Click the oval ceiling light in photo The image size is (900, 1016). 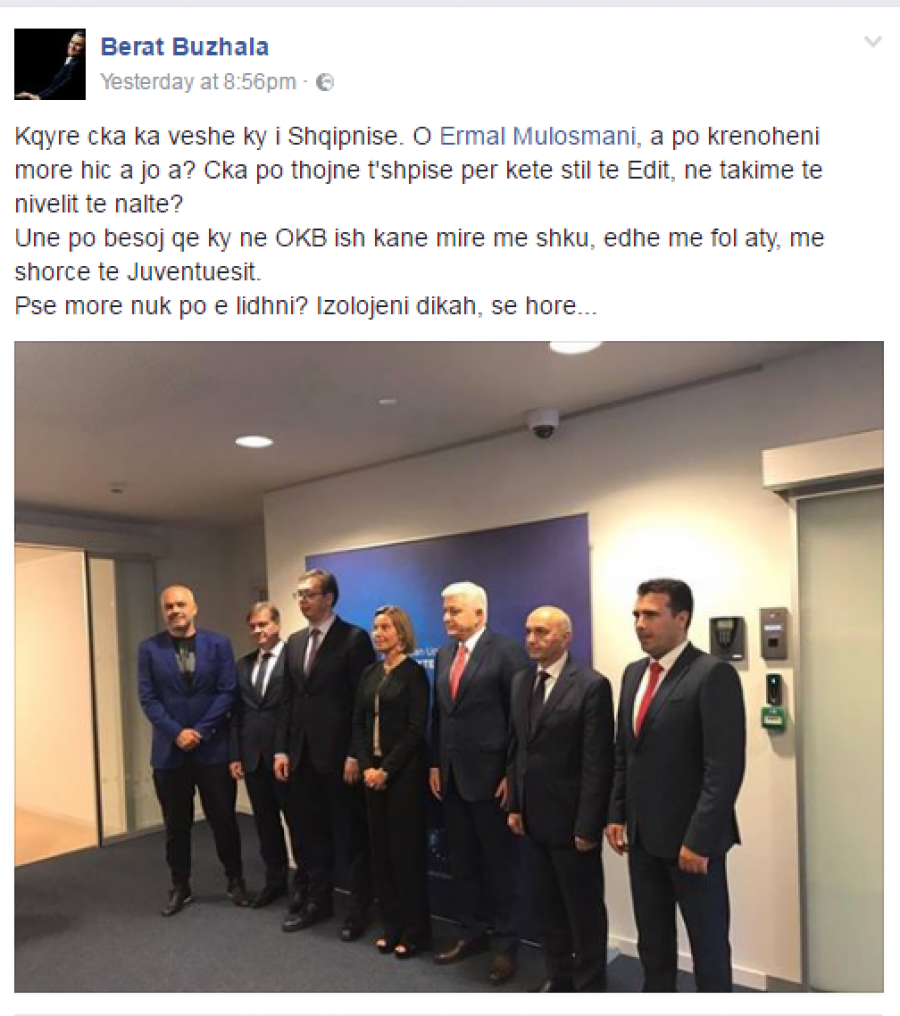click(x=254, y=442)
